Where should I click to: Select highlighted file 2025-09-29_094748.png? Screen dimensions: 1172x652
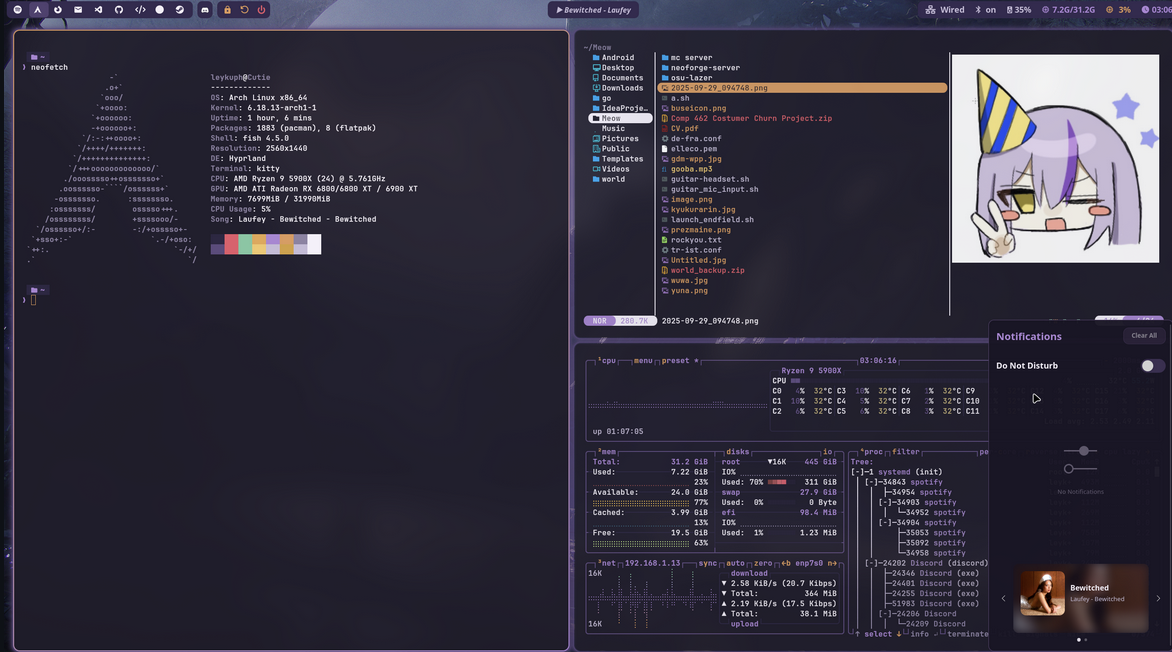click(x=803, y=87)
